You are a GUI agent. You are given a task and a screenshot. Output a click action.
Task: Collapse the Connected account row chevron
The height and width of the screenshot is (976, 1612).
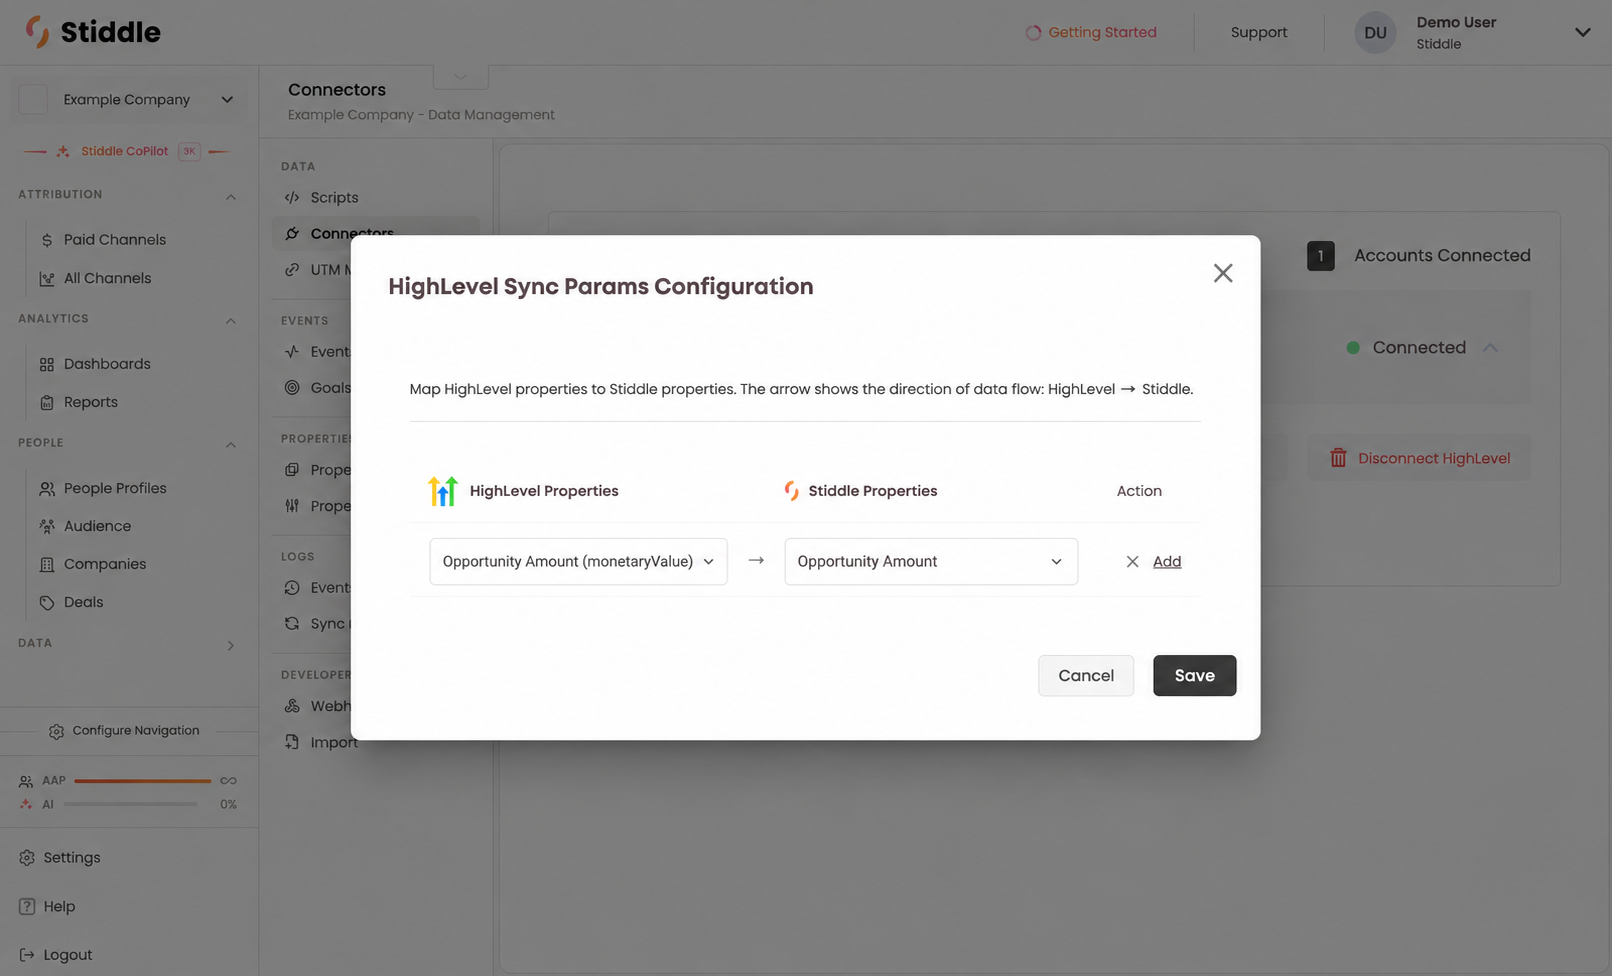[1490, 348]
